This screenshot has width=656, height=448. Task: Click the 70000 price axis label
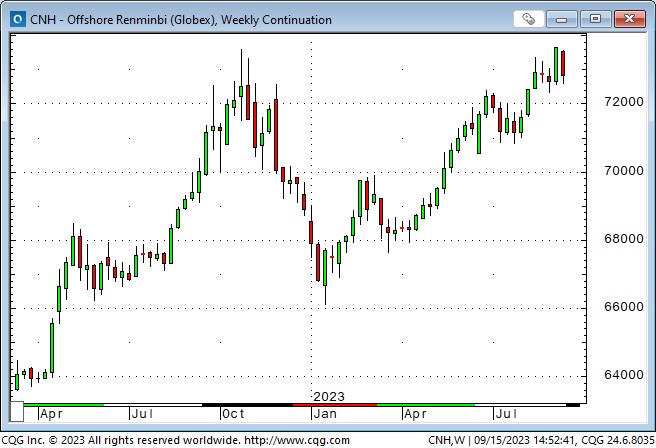coord(624,171)
